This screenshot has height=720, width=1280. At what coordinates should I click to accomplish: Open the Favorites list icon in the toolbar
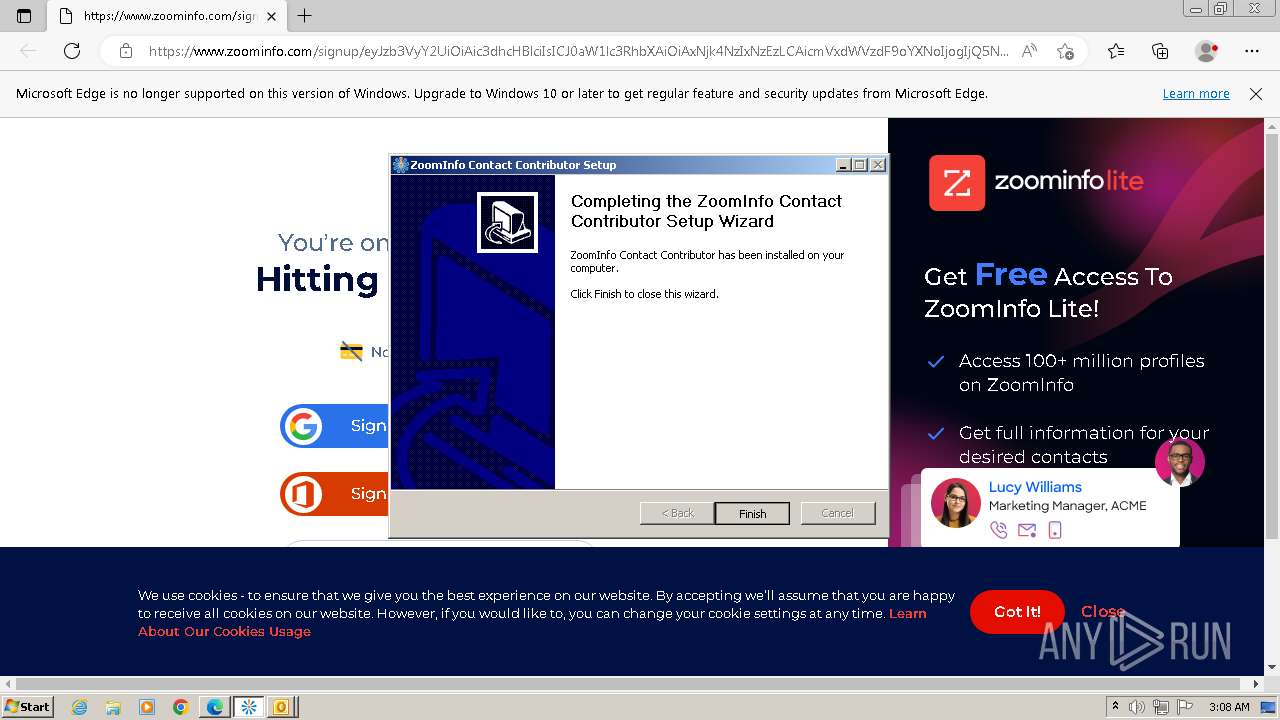point(1116,51)
